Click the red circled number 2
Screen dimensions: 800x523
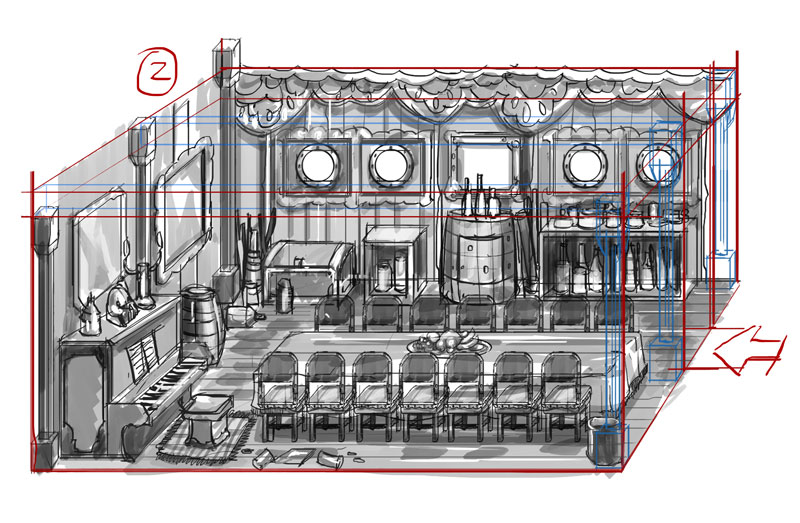(x=157, y=72)
